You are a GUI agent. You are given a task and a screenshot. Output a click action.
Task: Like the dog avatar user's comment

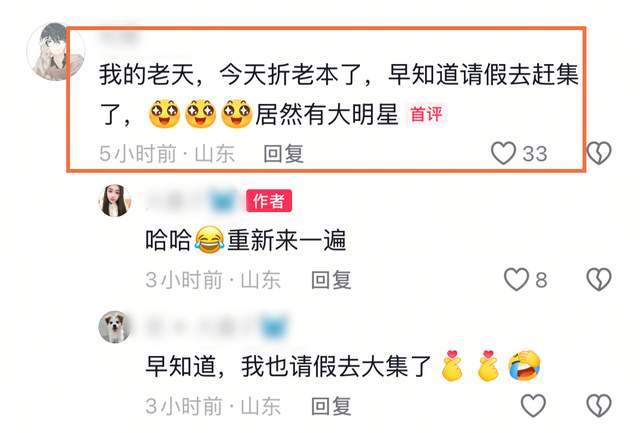coord(533,406)
